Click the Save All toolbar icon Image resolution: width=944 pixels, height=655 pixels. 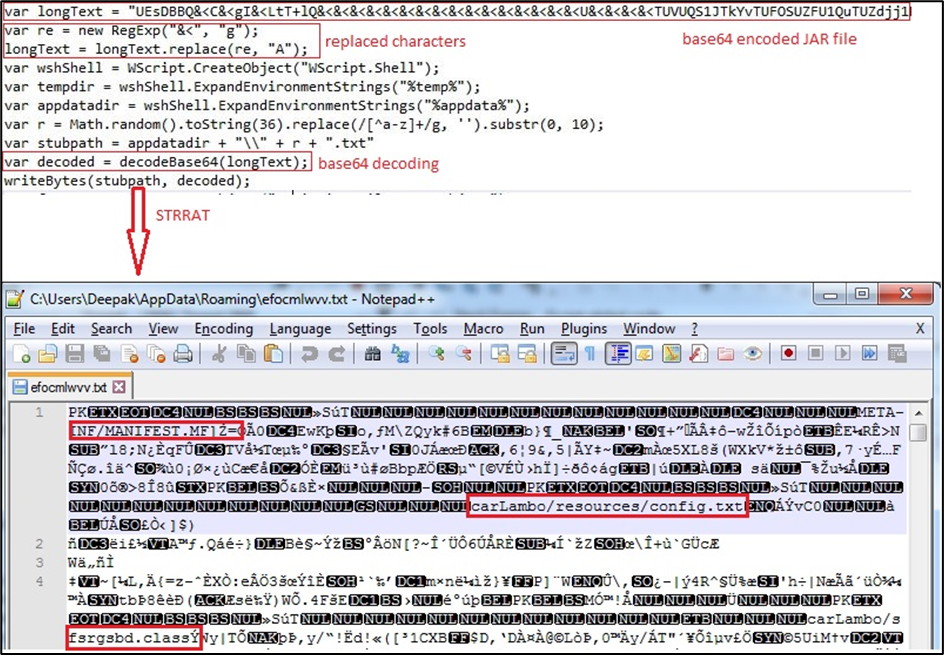[102, 353]
